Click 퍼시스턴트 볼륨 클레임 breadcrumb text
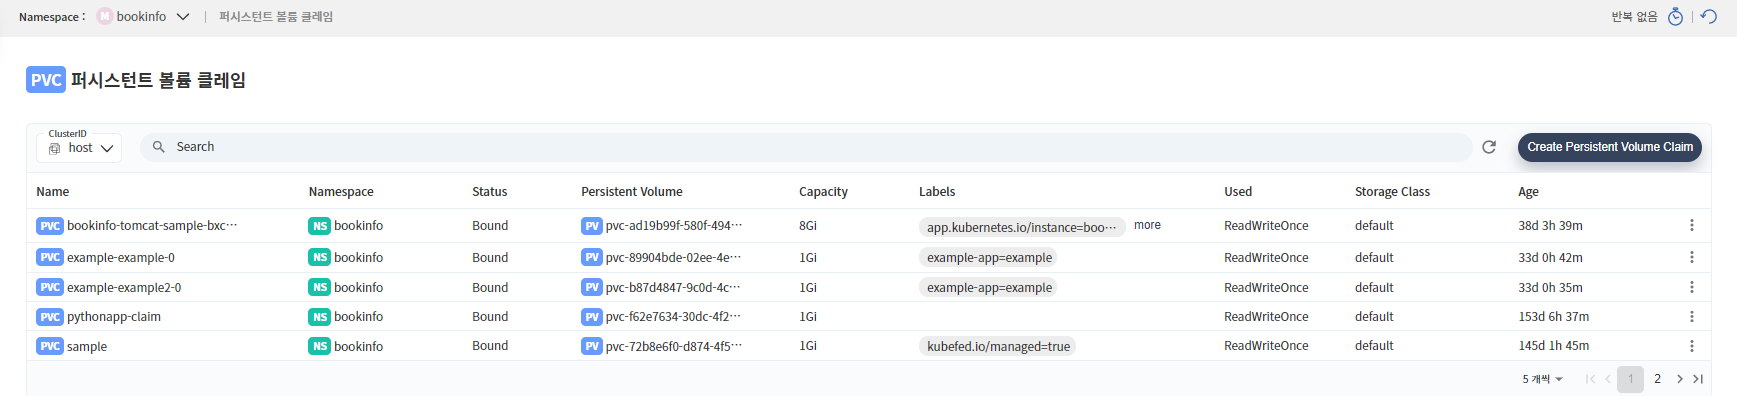The width and height of the screenshot is (1737, 396). click(x=276, y=17)
